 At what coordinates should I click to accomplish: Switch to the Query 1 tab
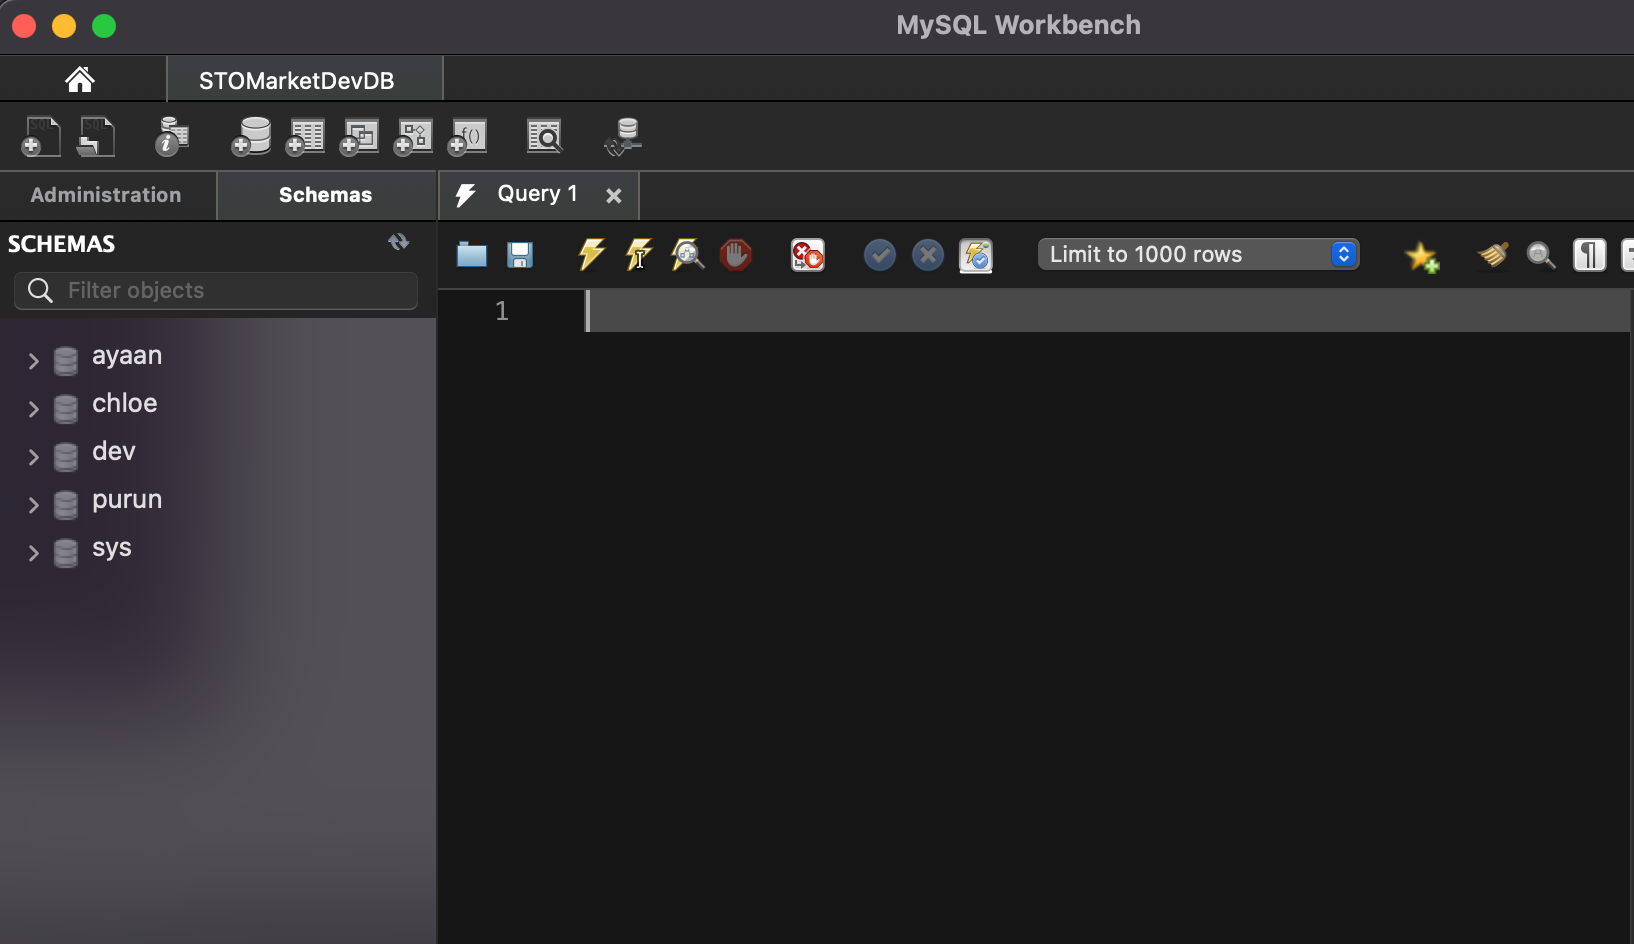pos(537,194)
